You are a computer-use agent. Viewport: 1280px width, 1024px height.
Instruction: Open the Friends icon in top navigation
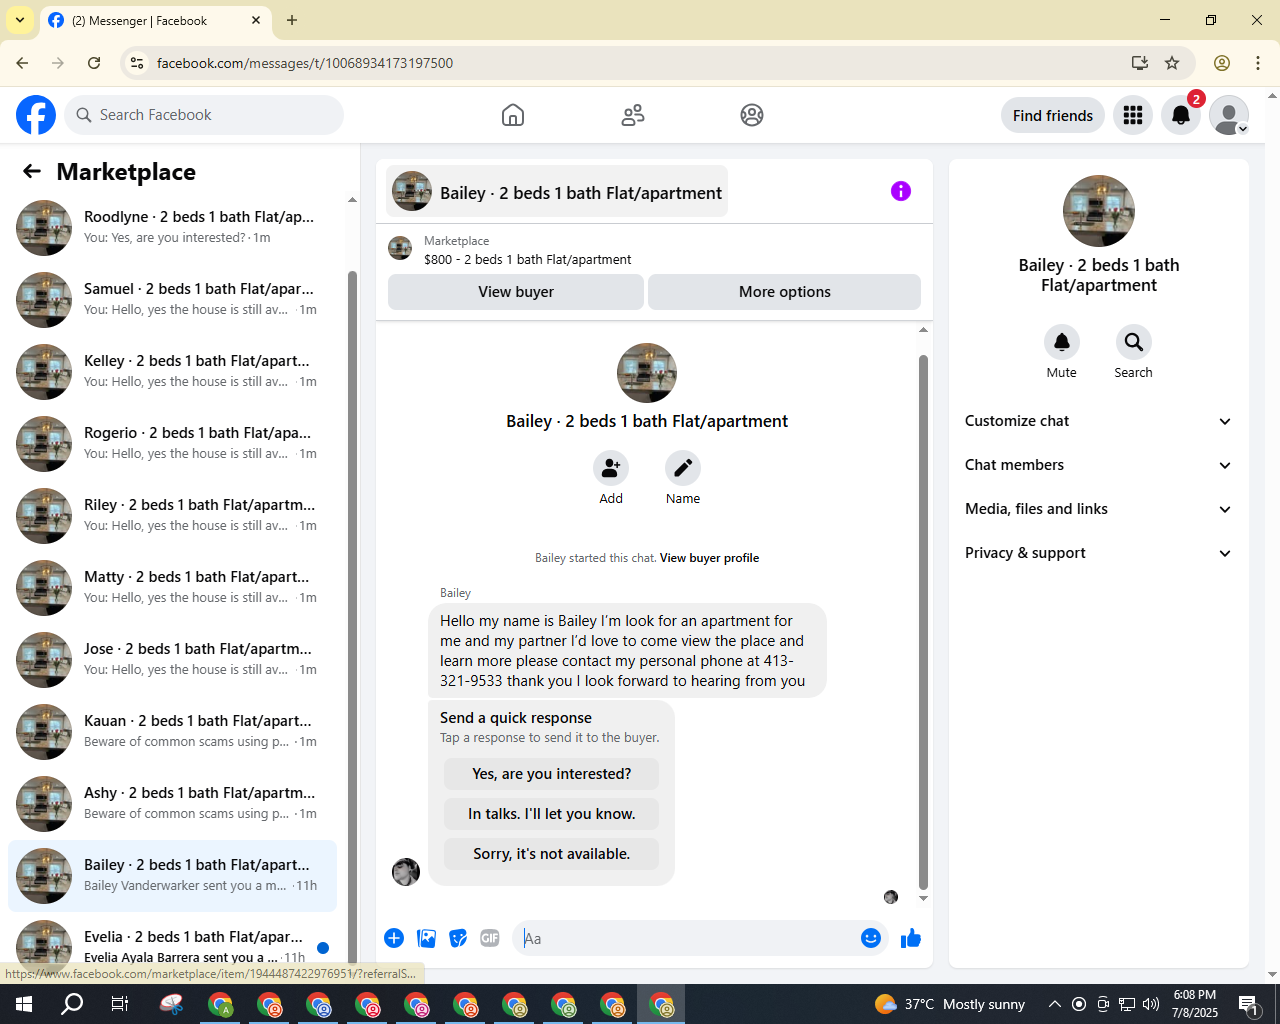[x=633, y=115]
